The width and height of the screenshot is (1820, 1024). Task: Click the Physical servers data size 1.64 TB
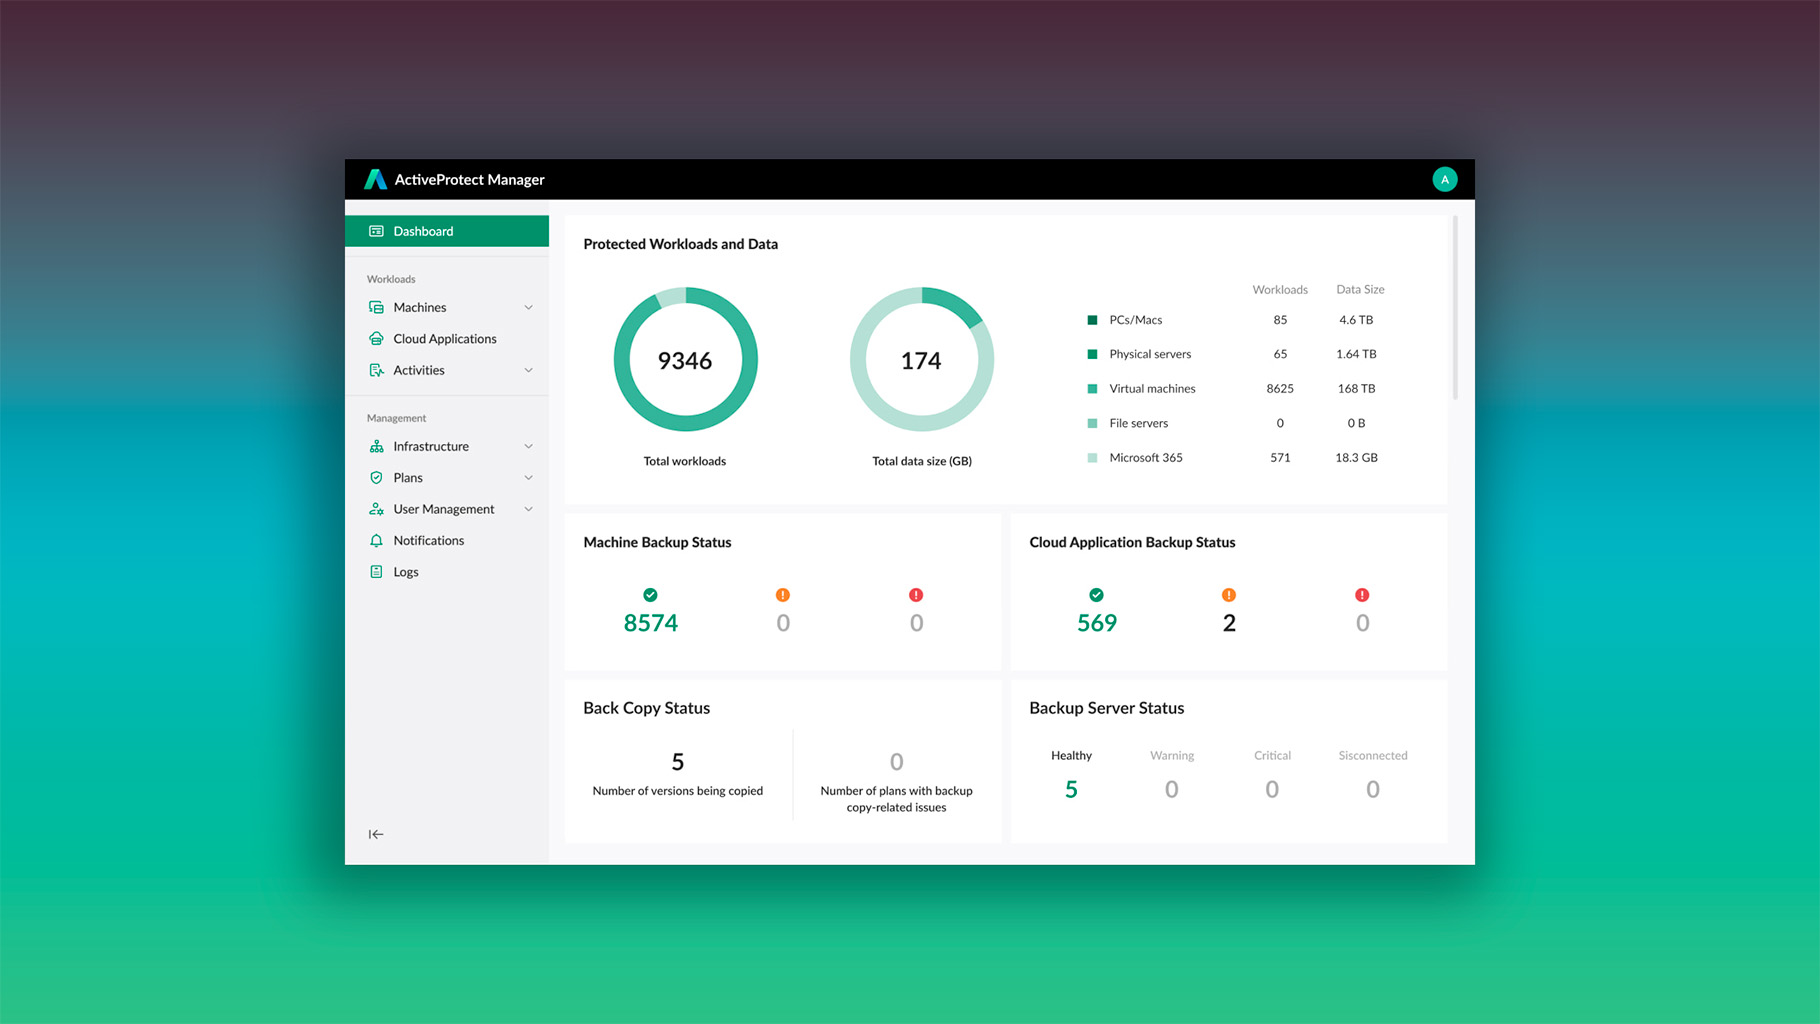1356,354
